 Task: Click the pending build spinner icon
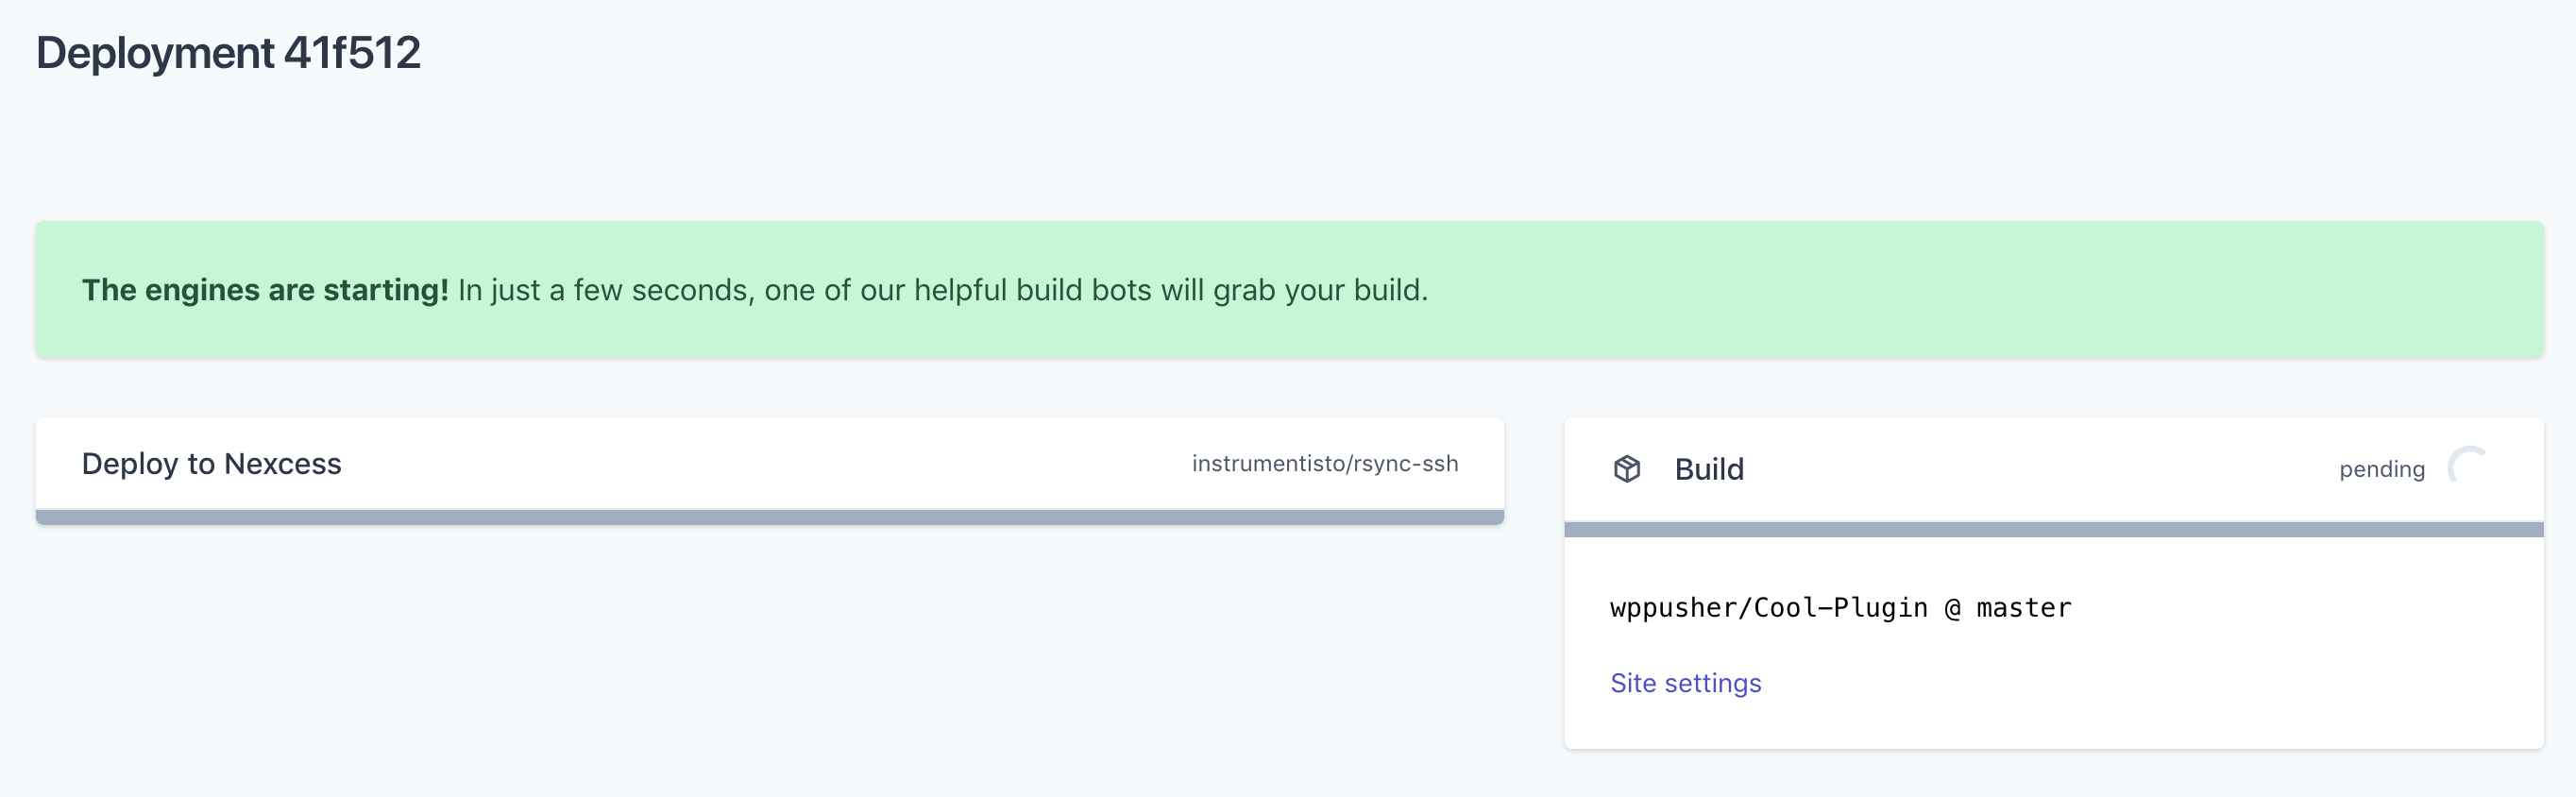coord(2468,467)
